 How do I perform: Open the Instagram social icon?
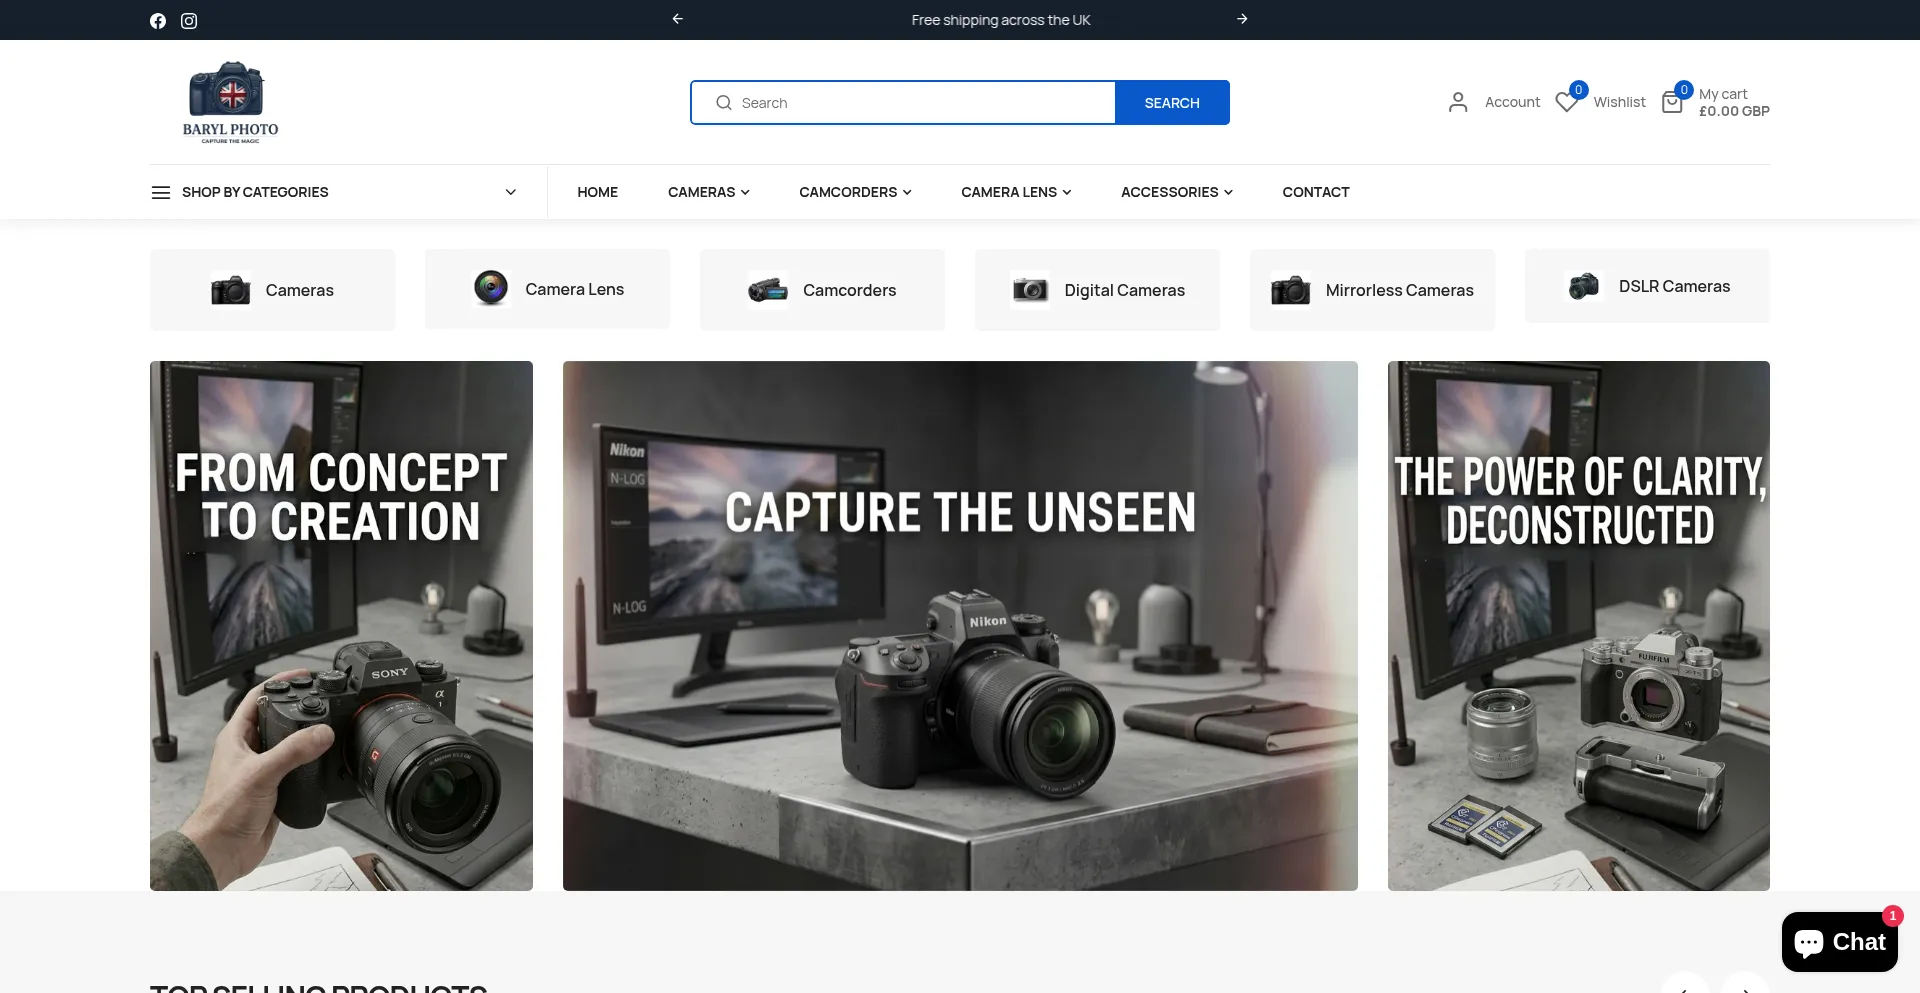(x=189, y=21)
